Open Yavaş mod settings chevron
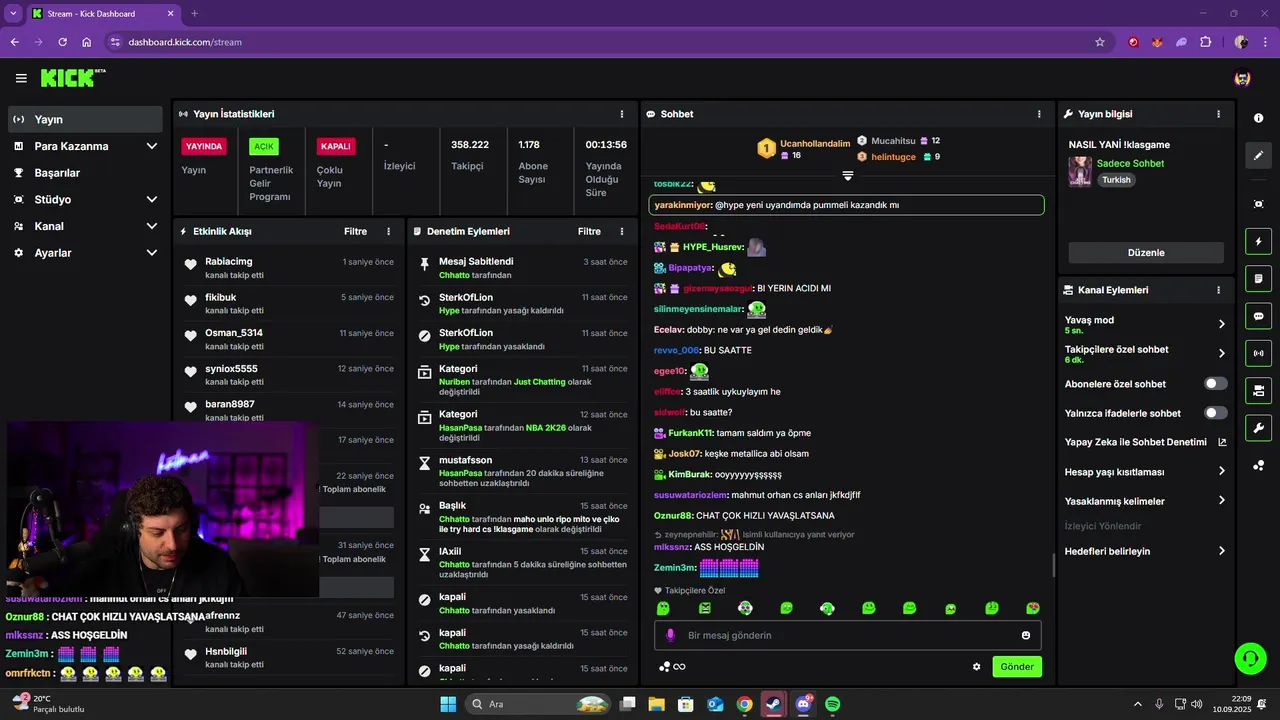Screen dimensions: 1280x720 click(x=1221, y=324)
